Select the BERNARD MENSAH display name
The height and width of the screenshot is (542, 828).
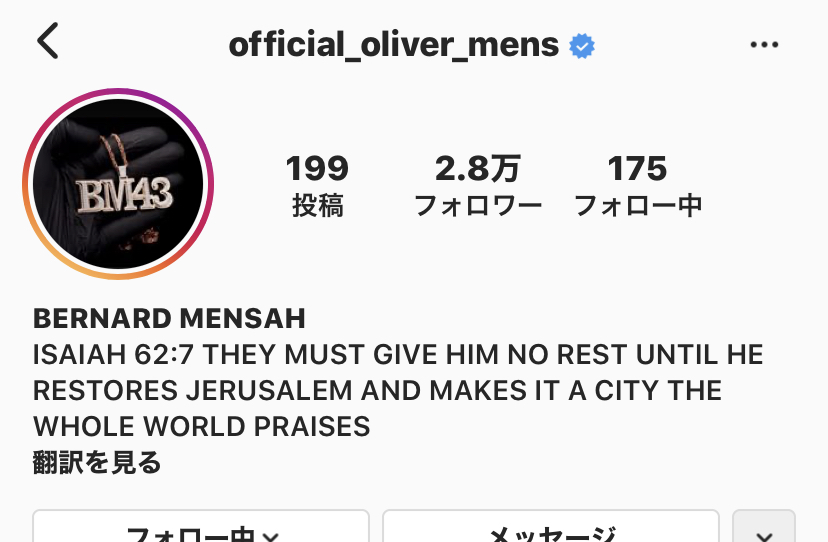click(170, 319)
